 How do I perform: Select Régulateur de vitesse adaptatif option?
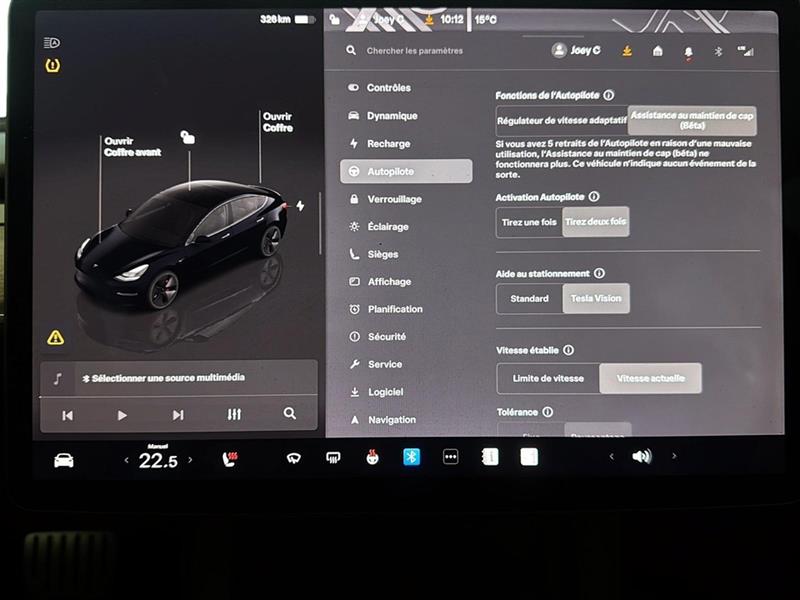(562, 120)
